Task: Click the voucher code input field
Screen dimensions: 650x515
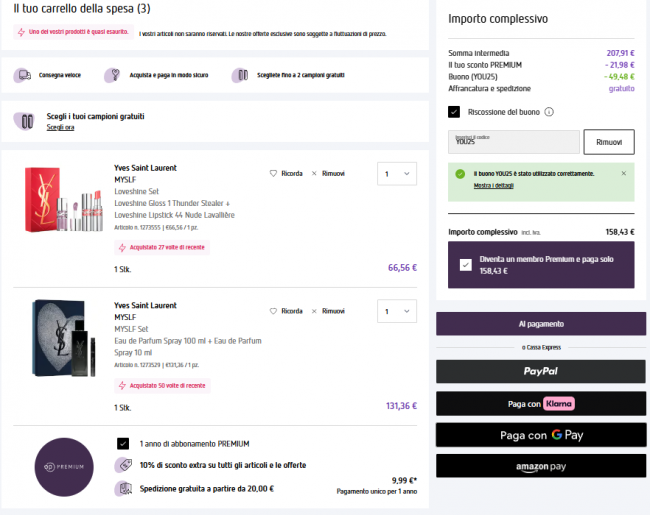Action: tap(513, 142)
